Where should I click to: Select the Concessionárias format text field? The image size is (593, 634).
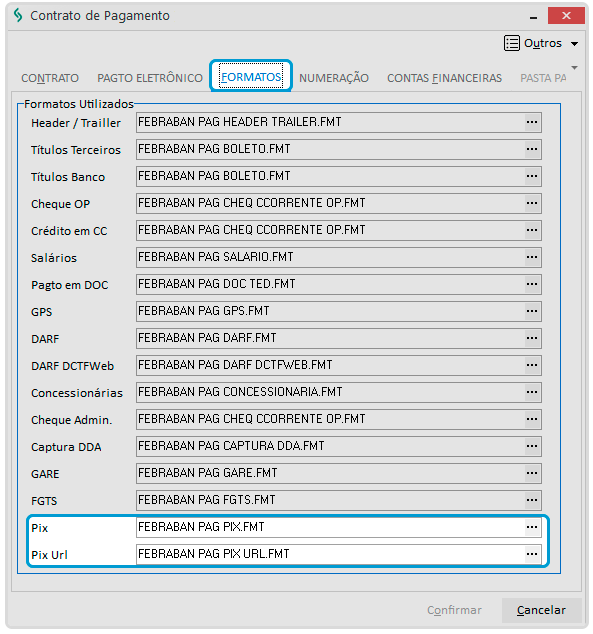tap(330, 392)
